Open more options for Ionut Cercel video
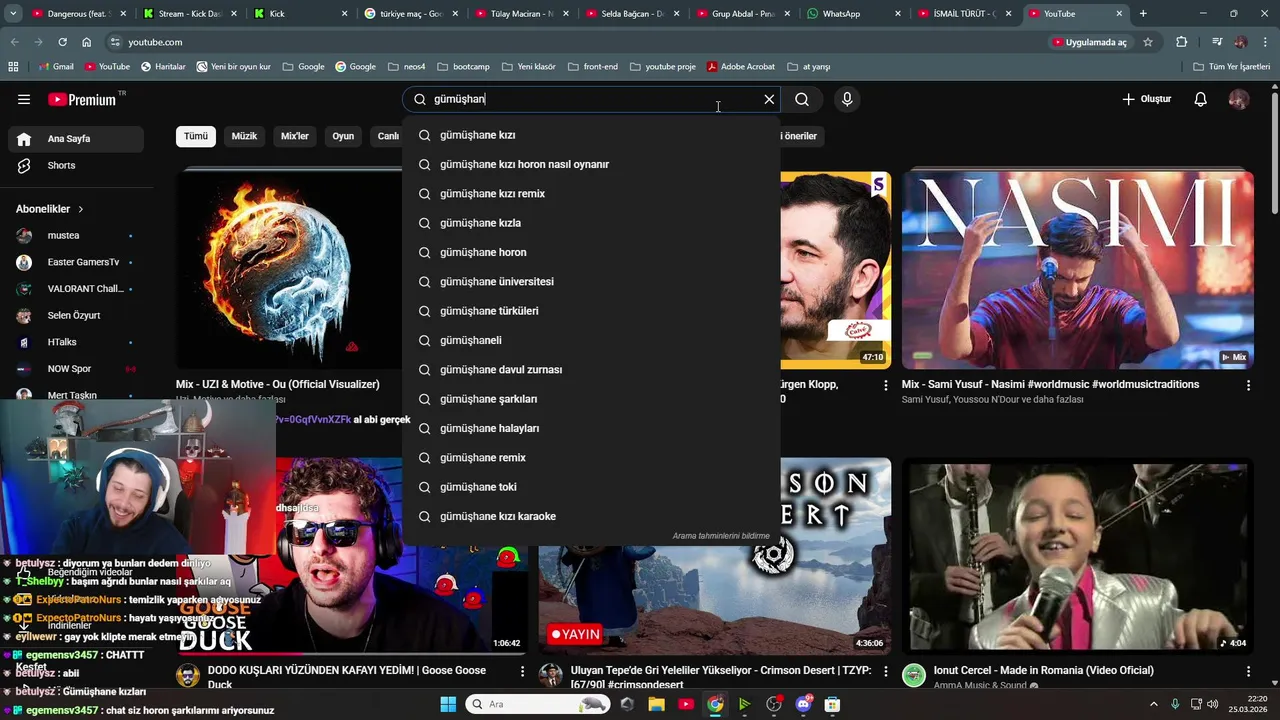The height and width of the screenshot is (720, 1280). pos(1248,671)
